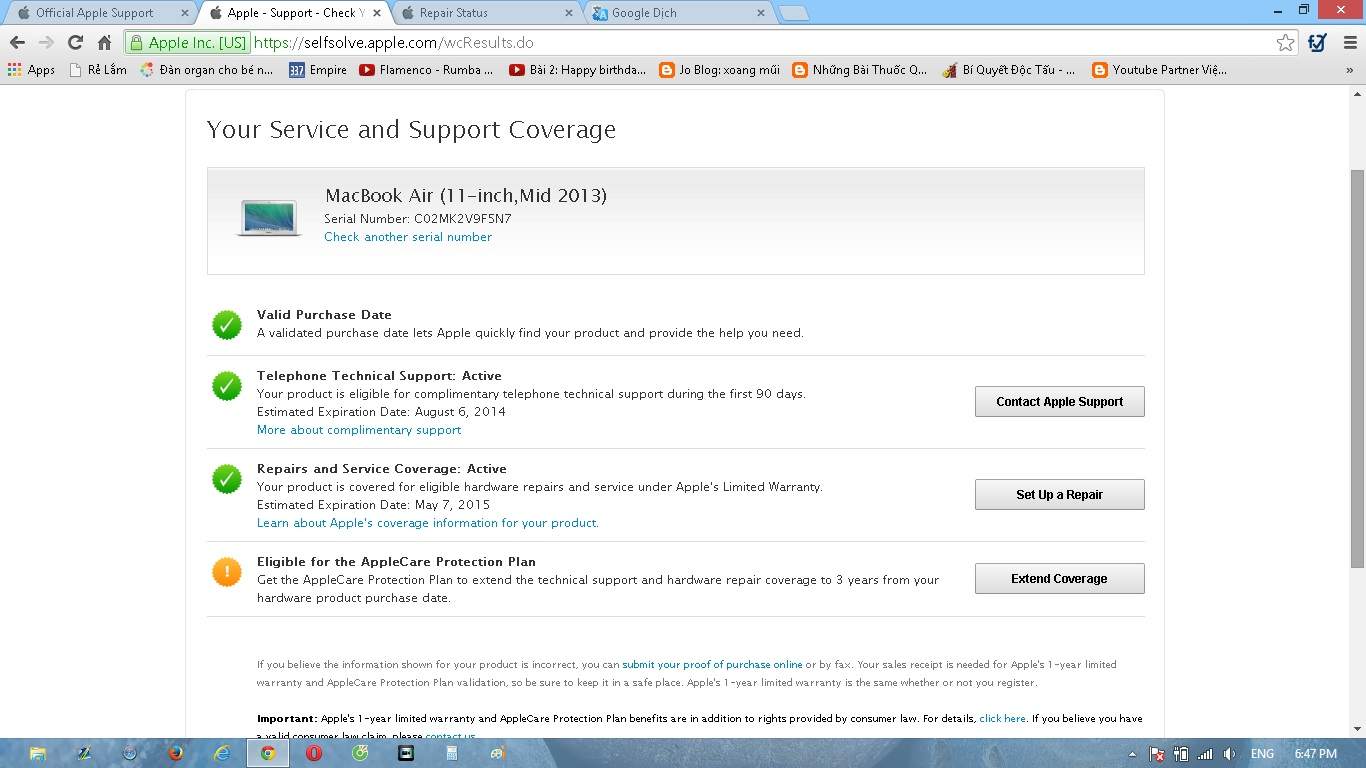Screen dimensions: 1366x768
Task: Open the browser home page icon
Action: 104,43
